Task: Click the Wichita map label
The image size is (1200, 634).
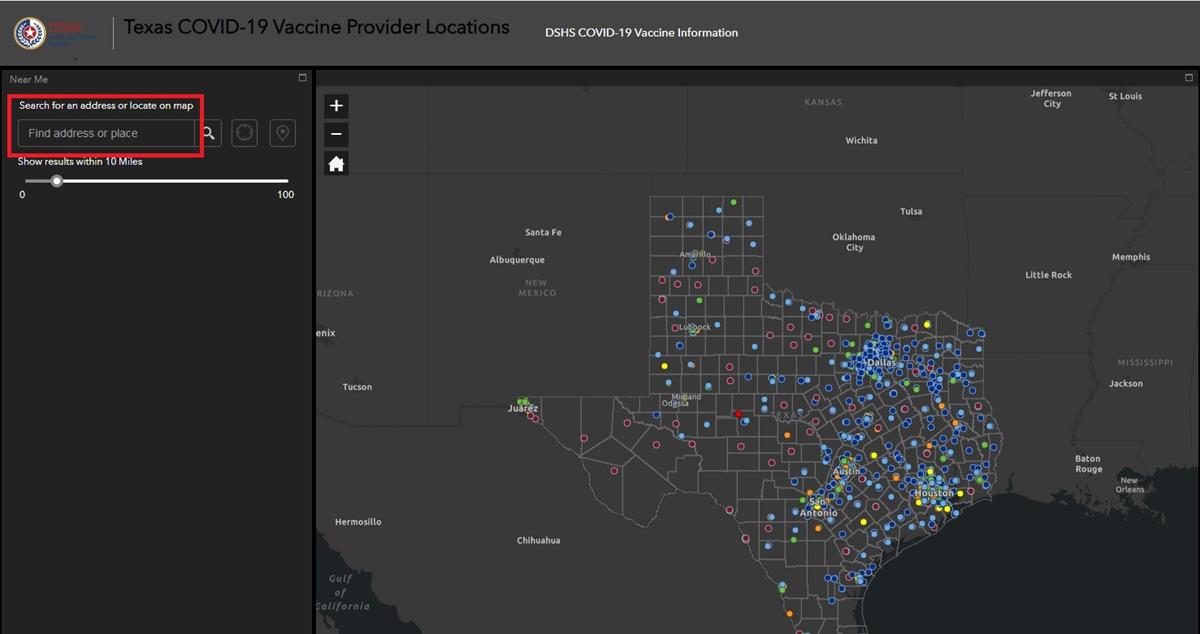Action: tap(861, 140)
